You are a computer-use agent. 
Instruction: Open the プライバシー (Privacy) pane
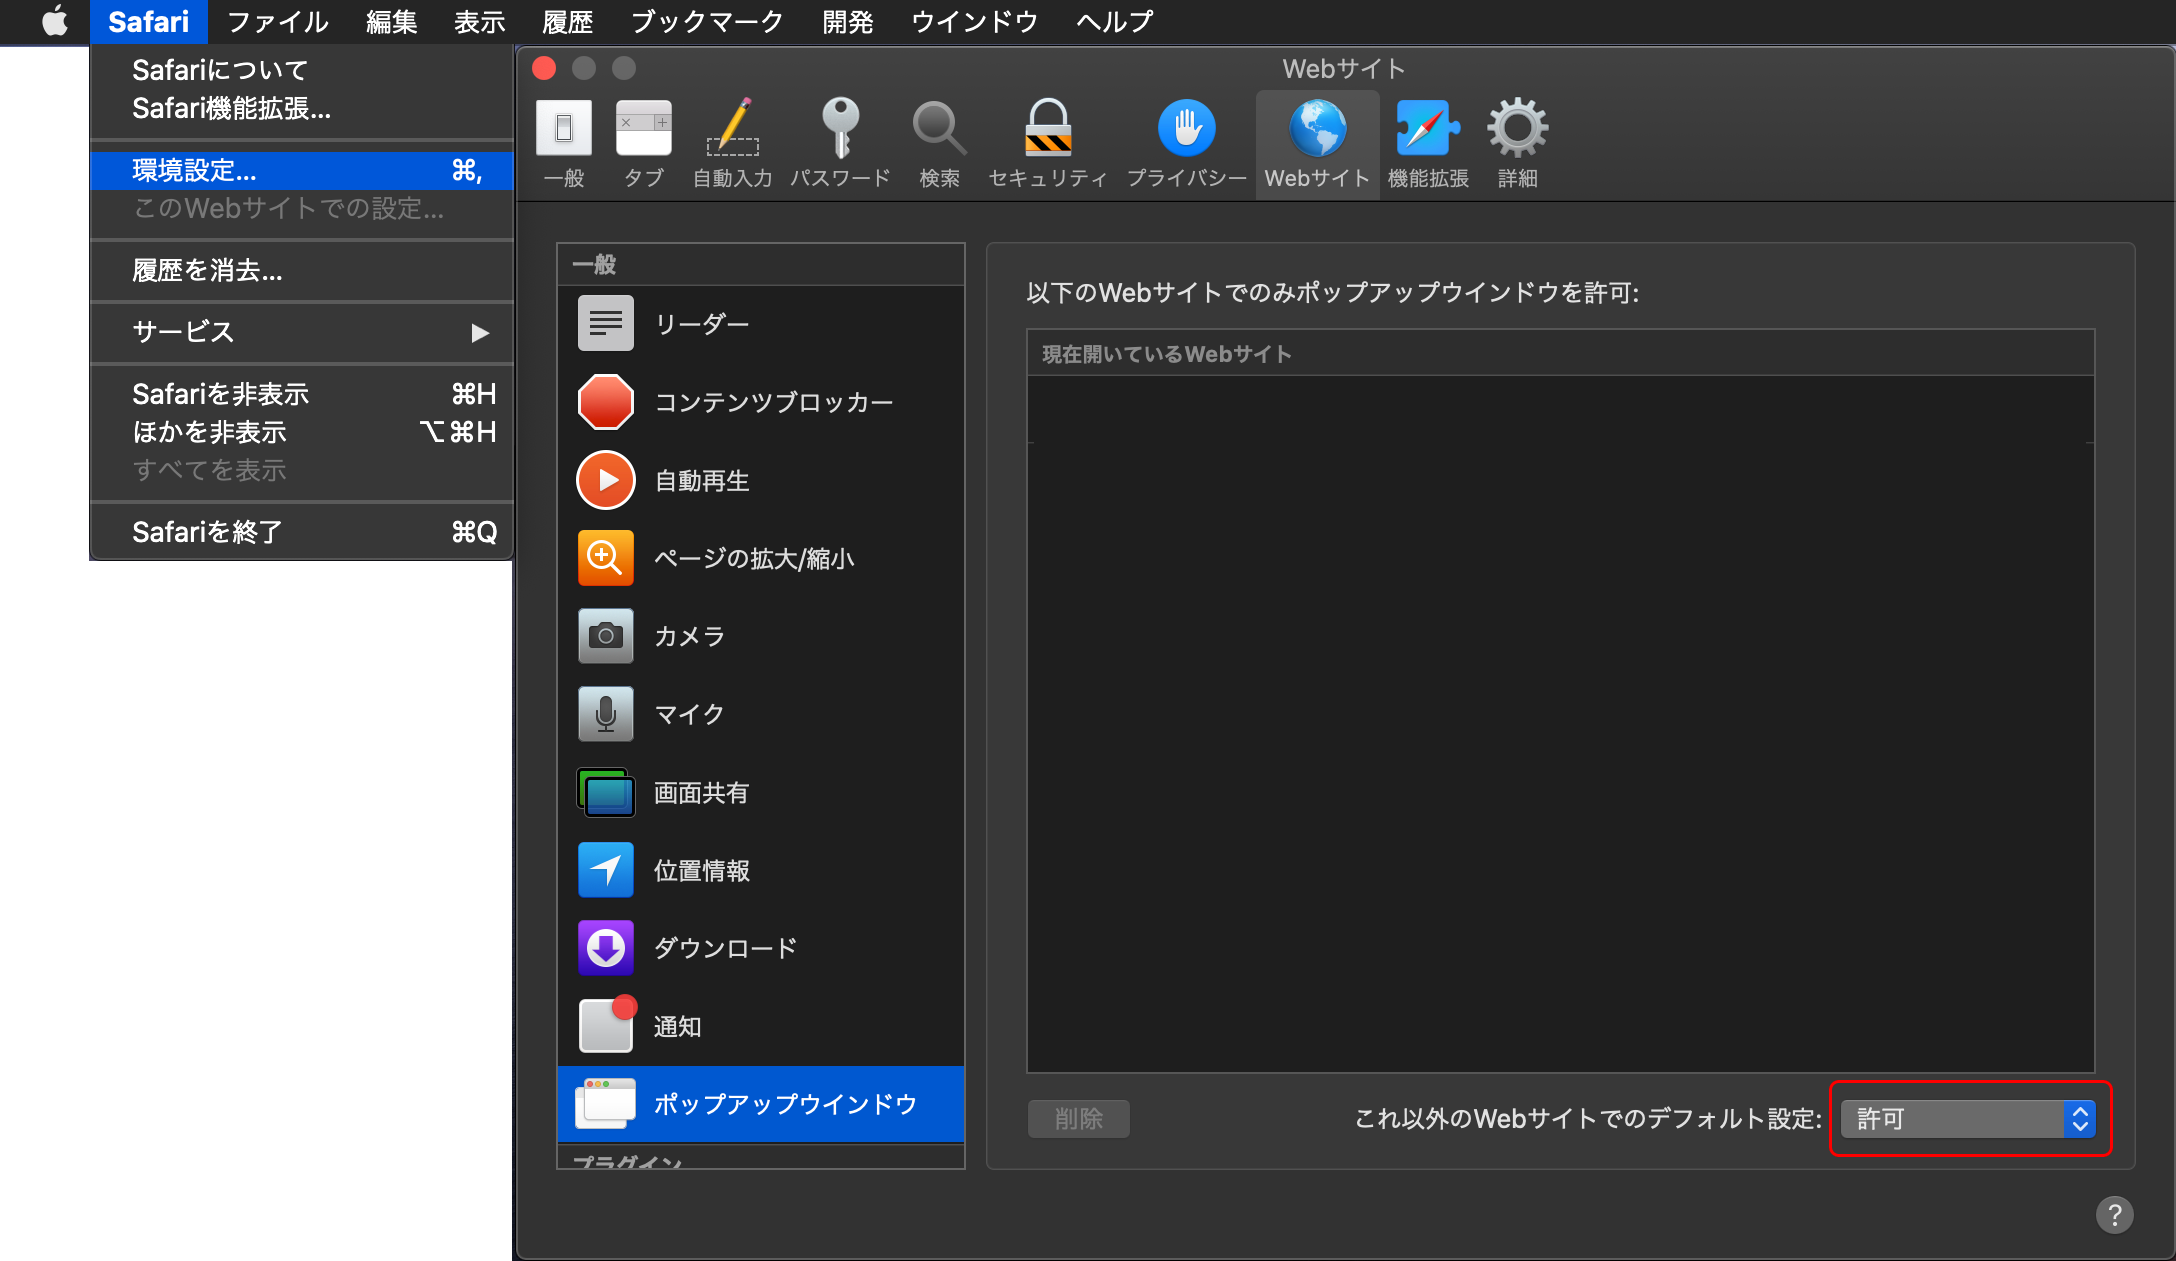click(x=1187, y=144)
